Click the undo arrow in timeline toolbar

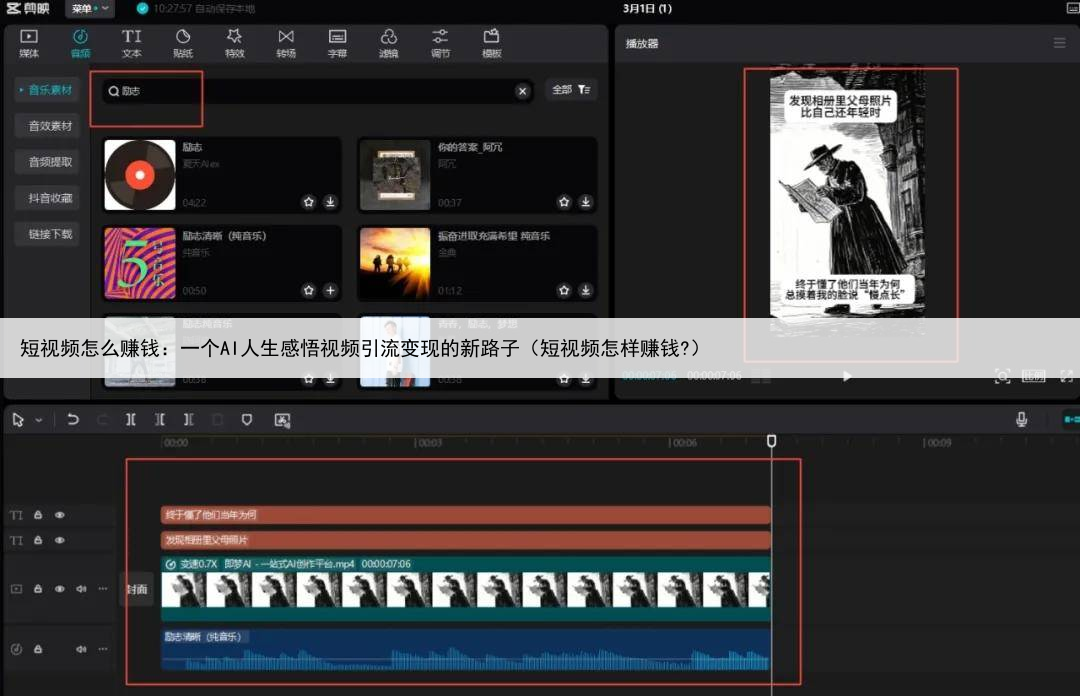pos(73,420)
